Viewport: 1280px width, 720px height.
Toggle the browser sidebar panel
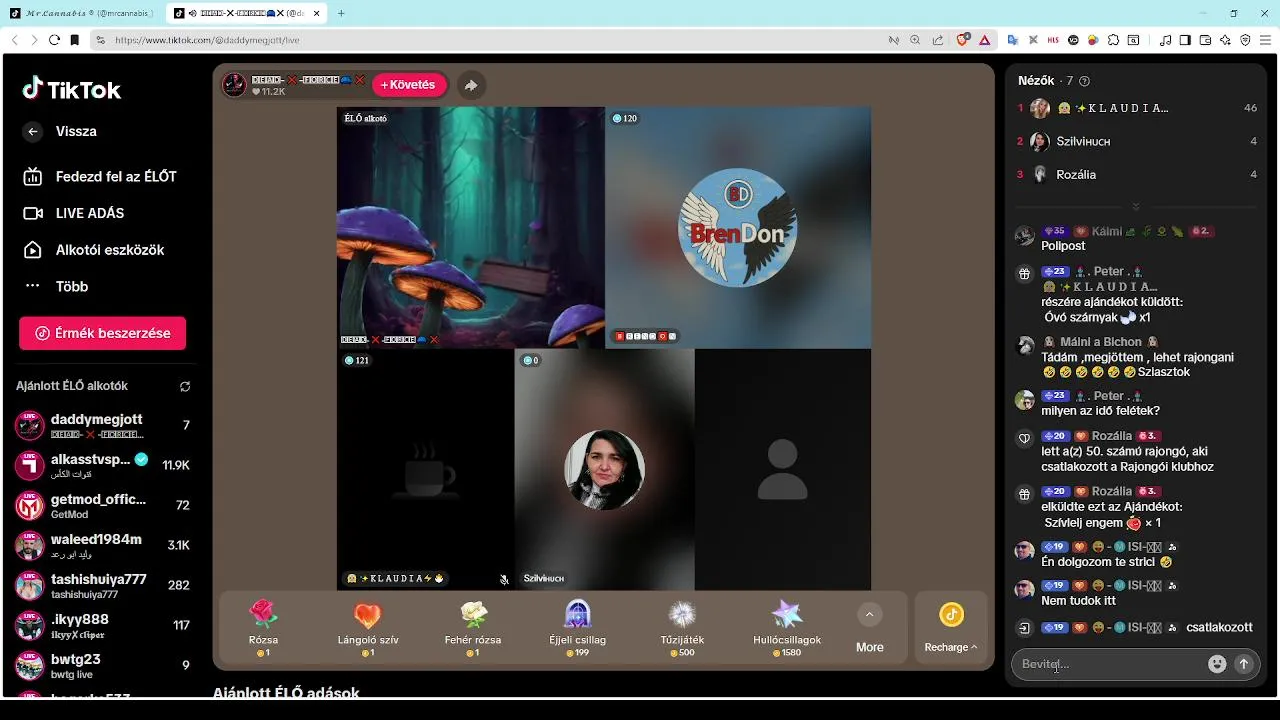(1185, 40)
